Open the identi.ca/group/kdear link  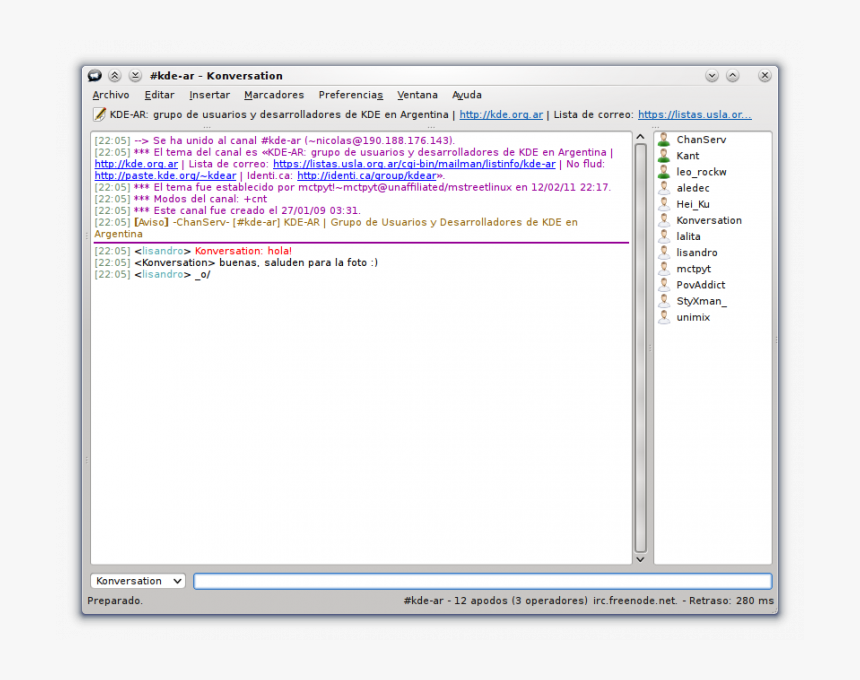367,175
